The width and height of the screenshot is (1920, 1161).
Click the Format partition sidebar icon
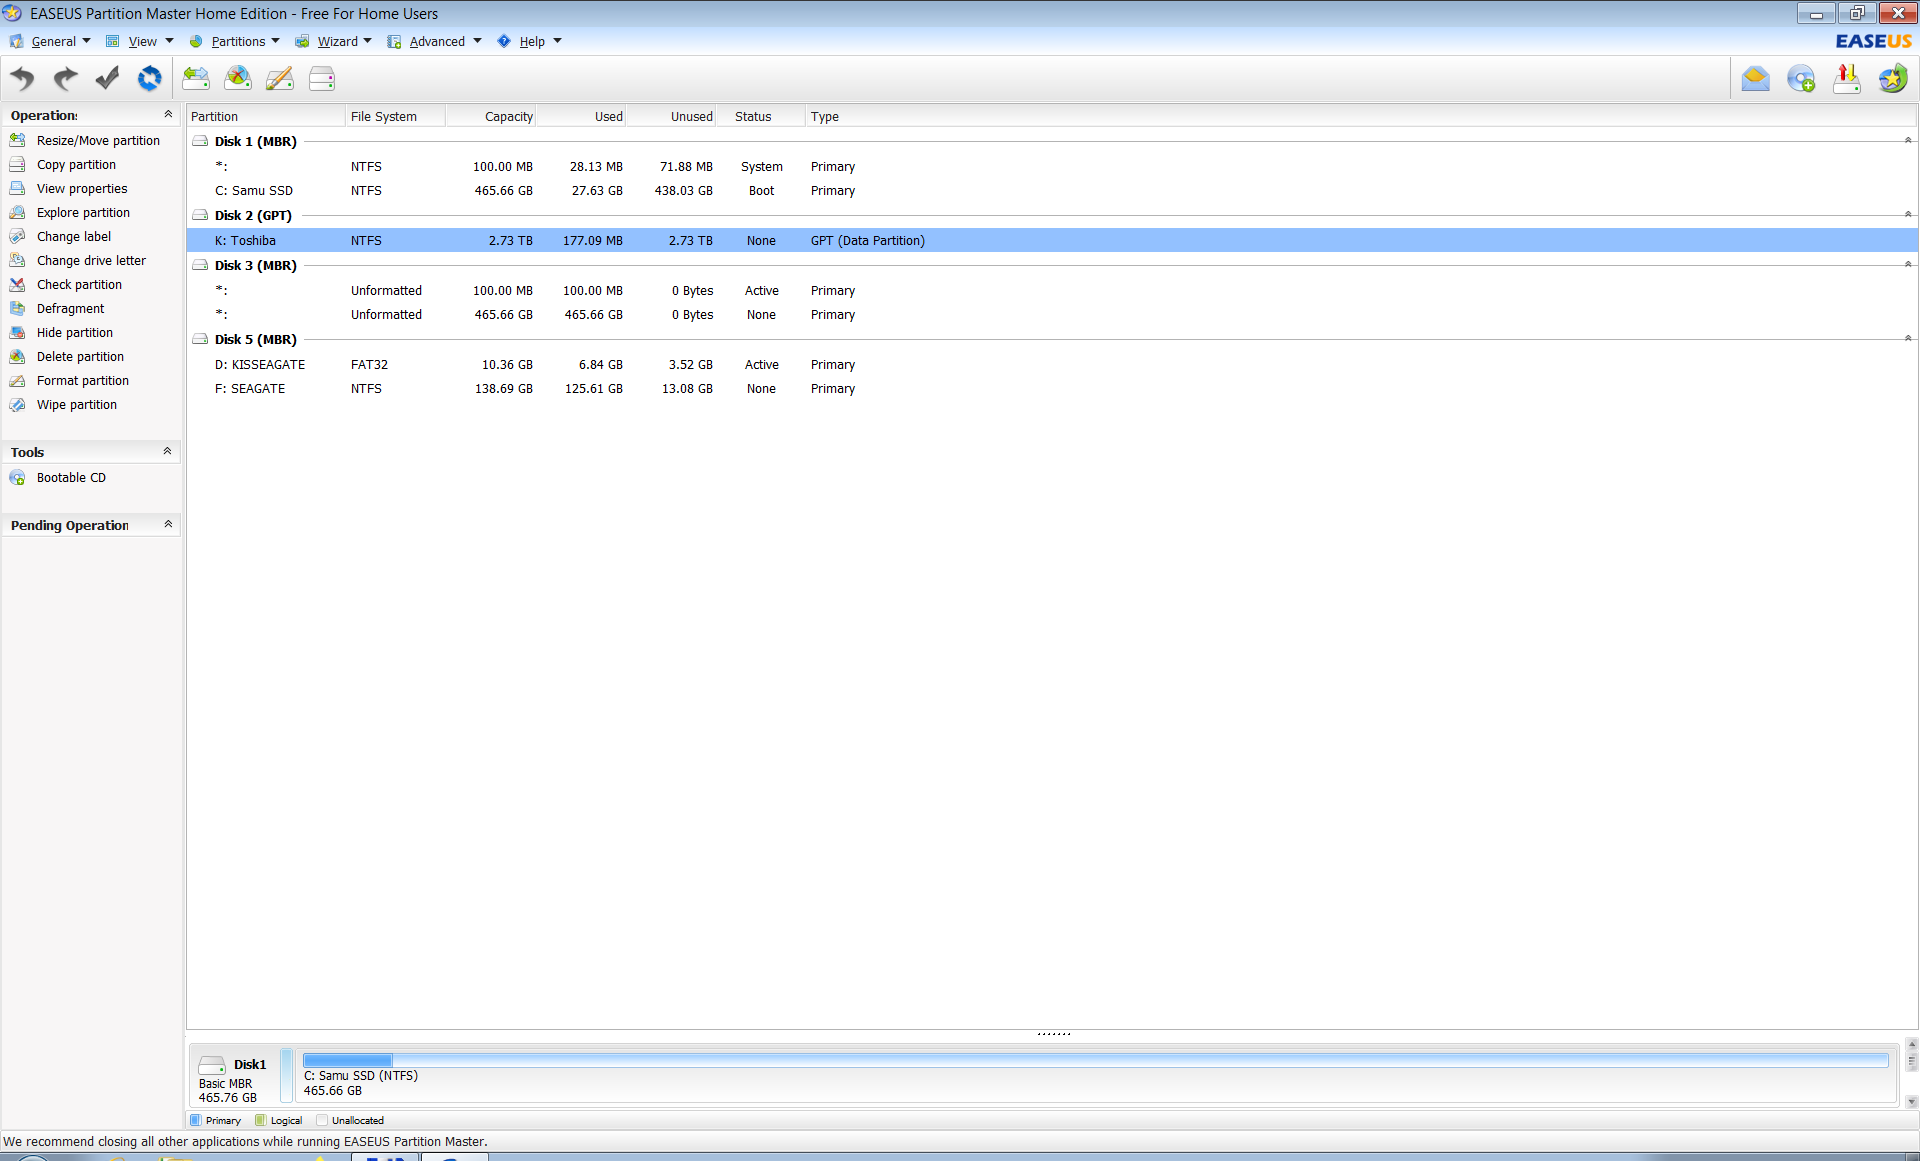[17, 380]
